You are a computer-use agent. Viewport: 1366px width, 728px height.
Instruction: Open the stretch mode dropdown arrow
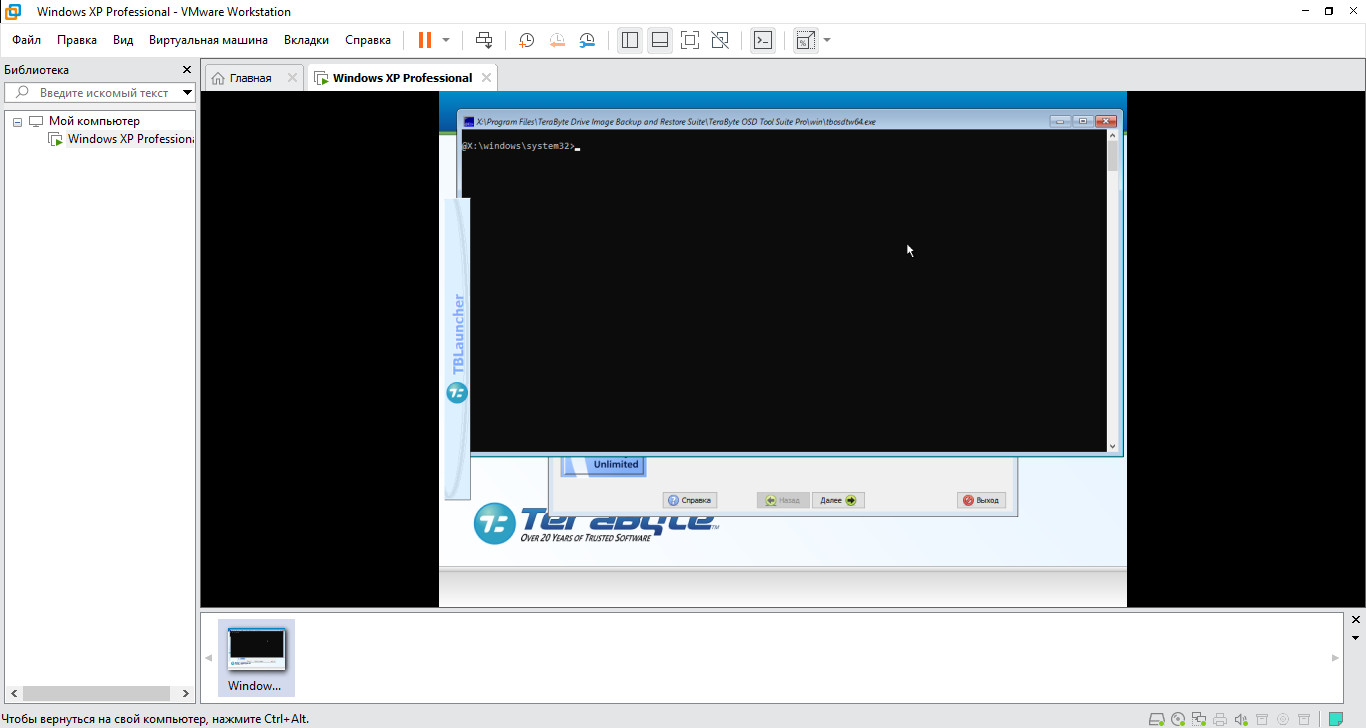click(x=827, y=40)
